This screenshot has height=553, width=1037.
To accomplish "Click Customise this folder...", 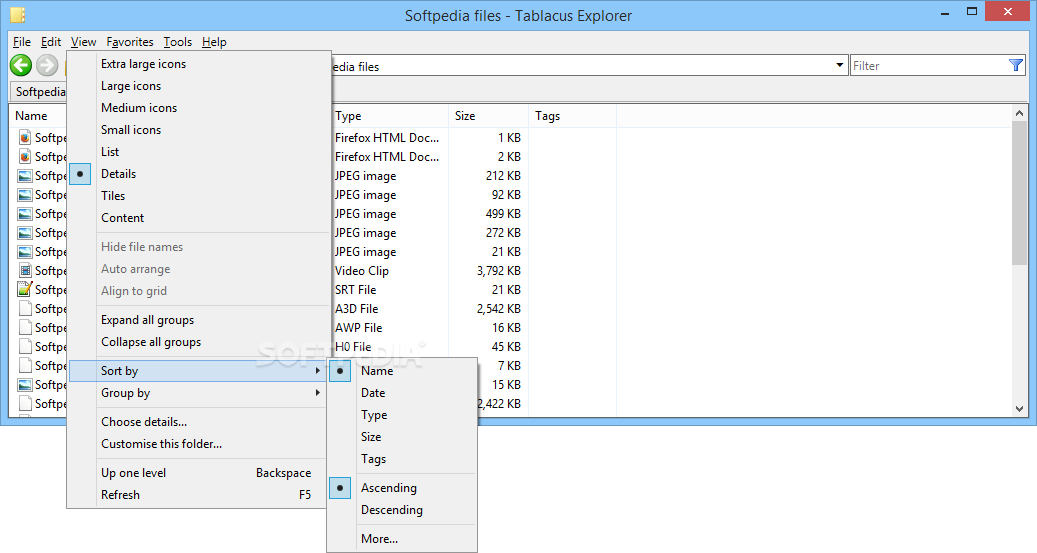I will [198, 444].
